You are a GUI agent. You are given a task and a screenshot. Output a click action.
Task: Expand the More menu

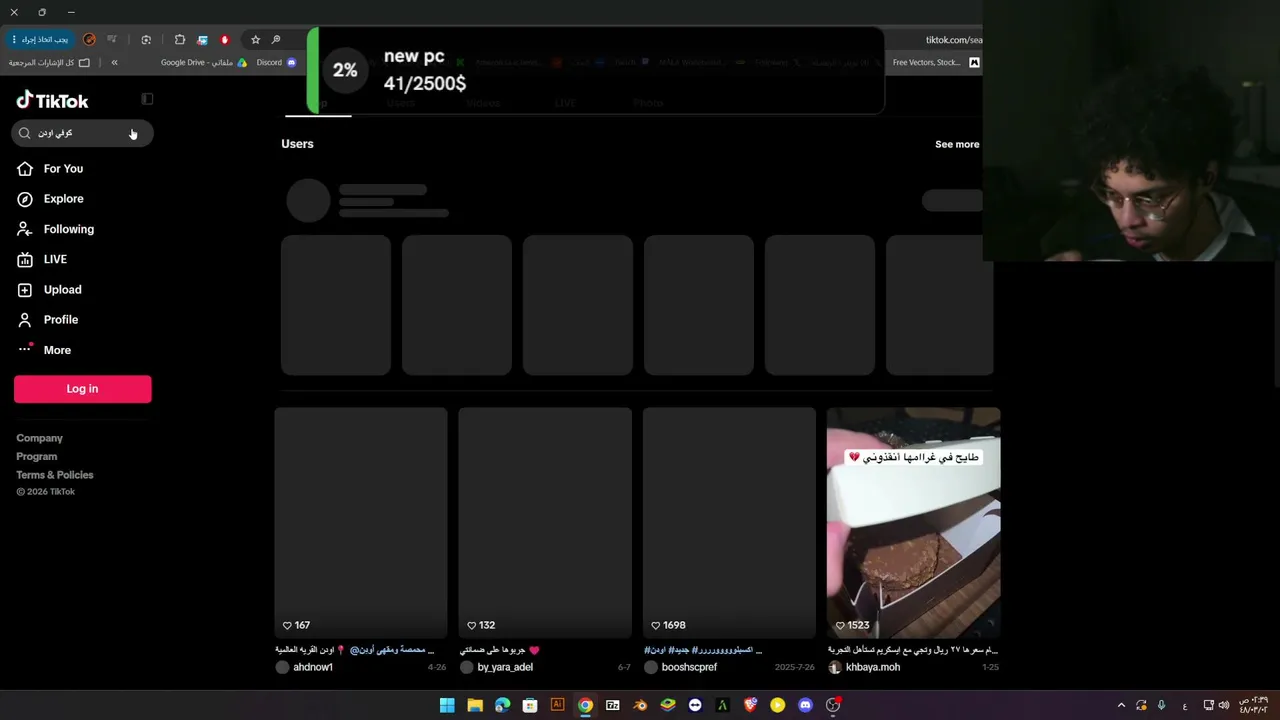tap(57, 350)
